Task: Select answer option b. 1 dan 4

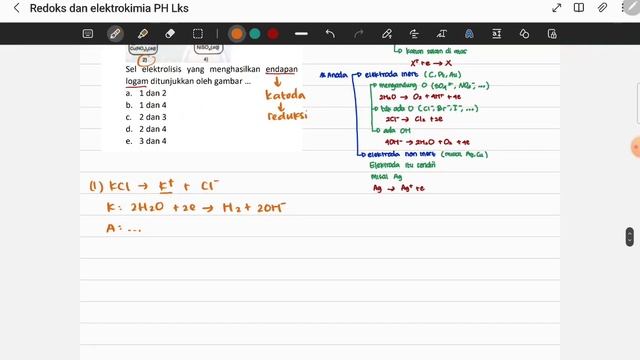Action: [146, 105]
